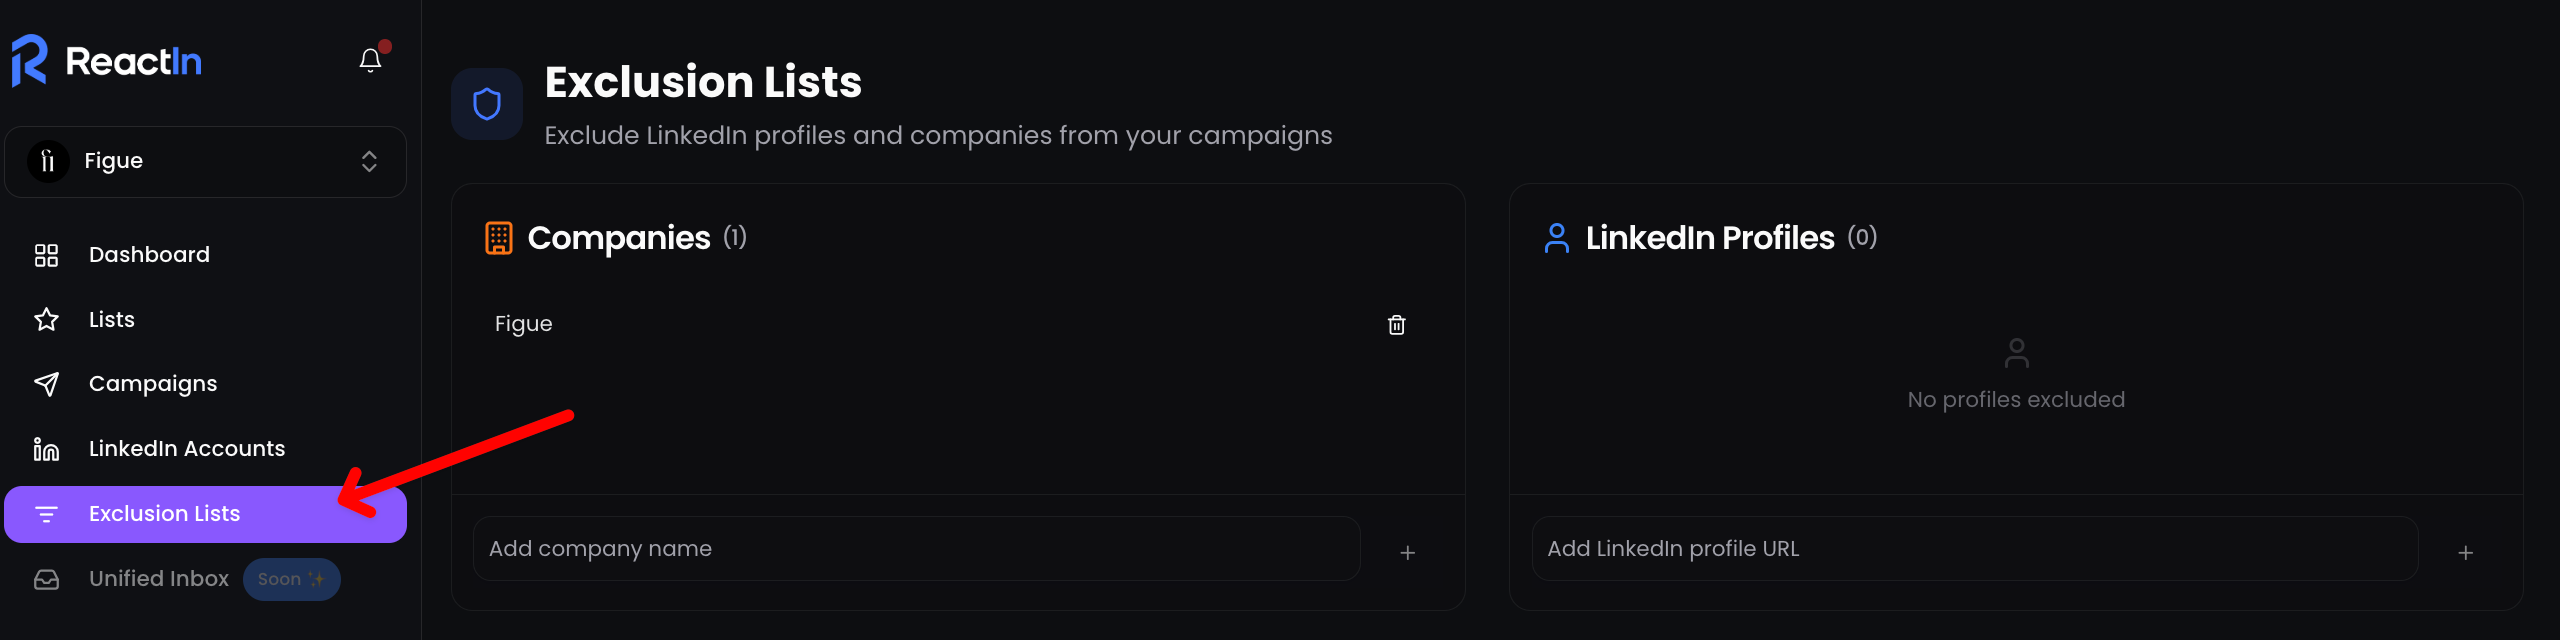Open Dashboard from the sidebar
This screenshot has height=640, width=2560.
coord(149,255)
